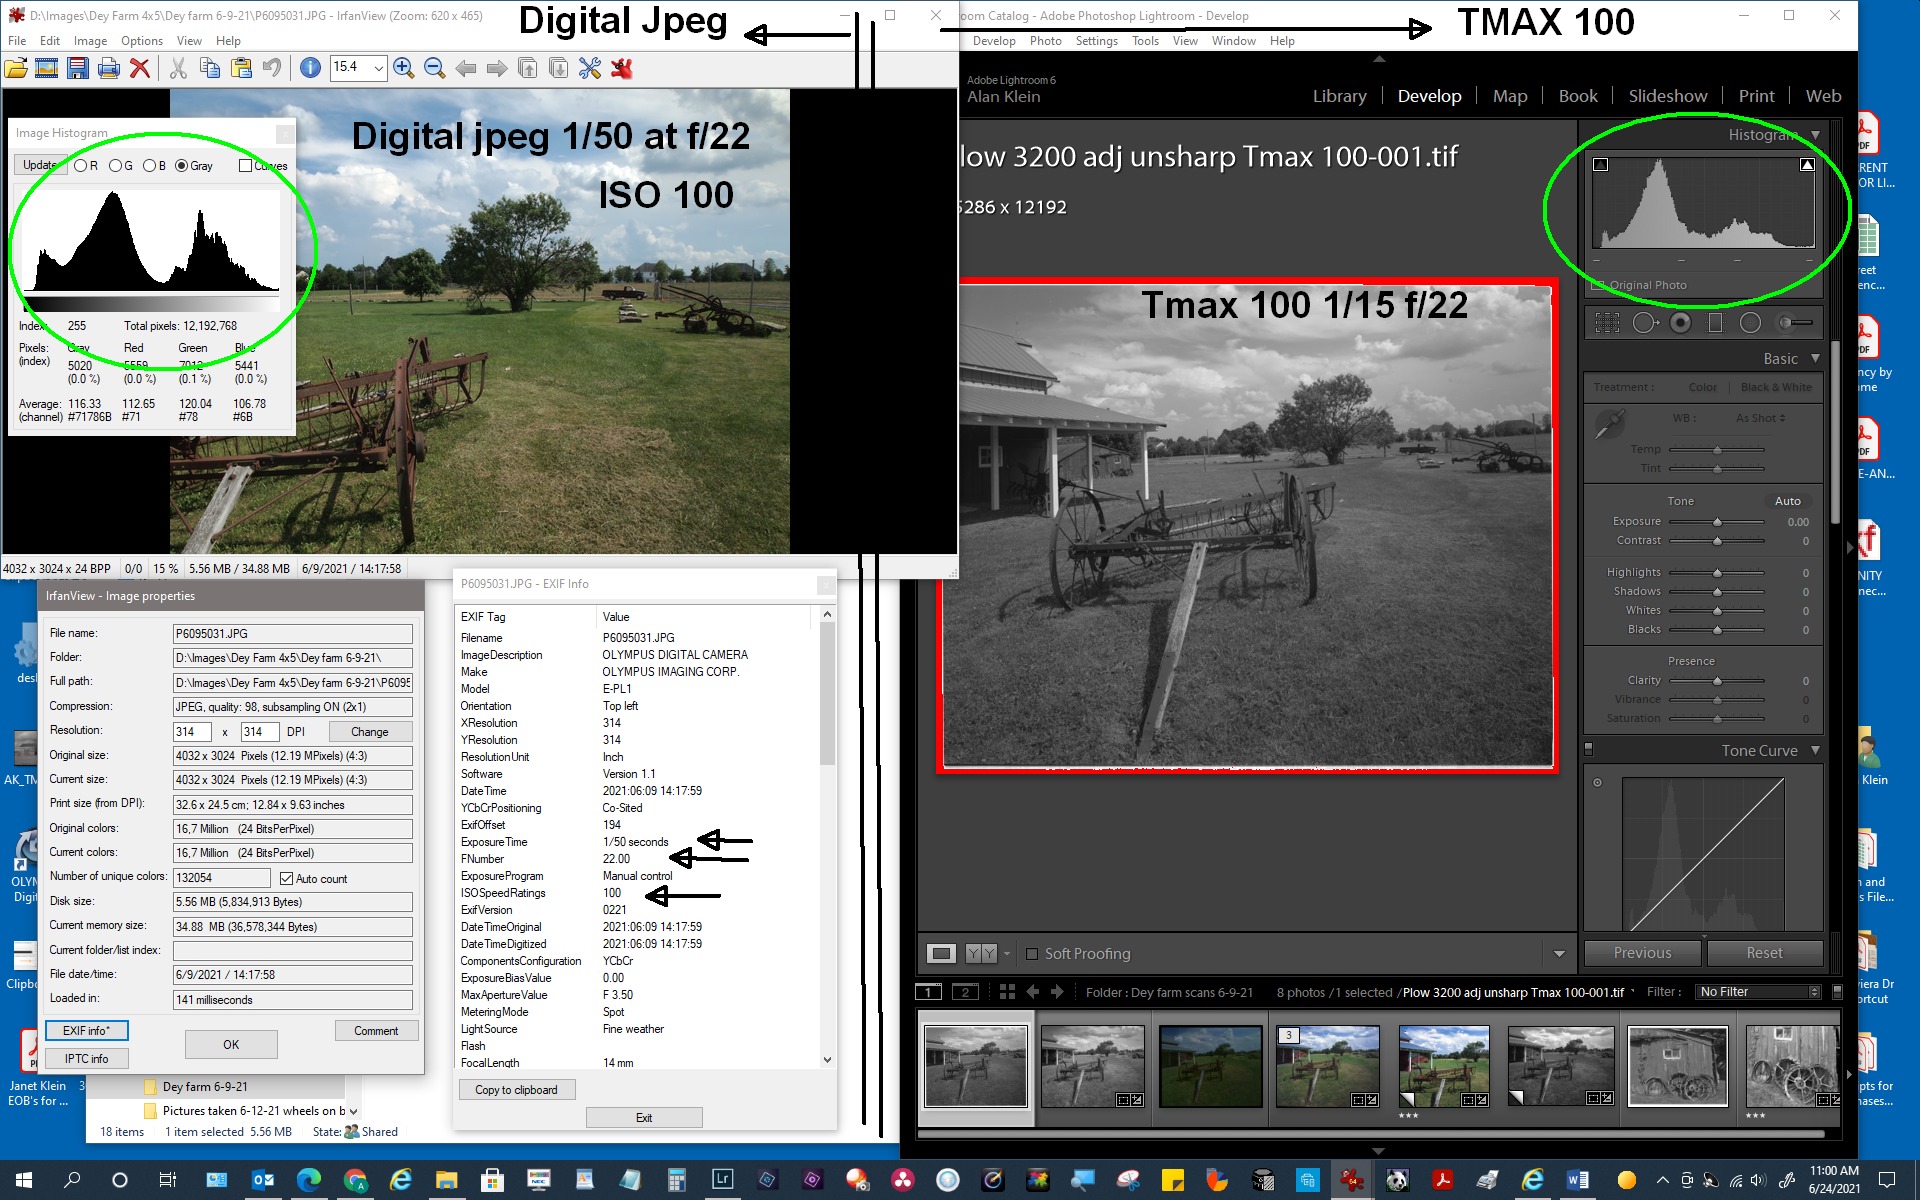Zoom out with minus magnifier icon

pos(434,68)
